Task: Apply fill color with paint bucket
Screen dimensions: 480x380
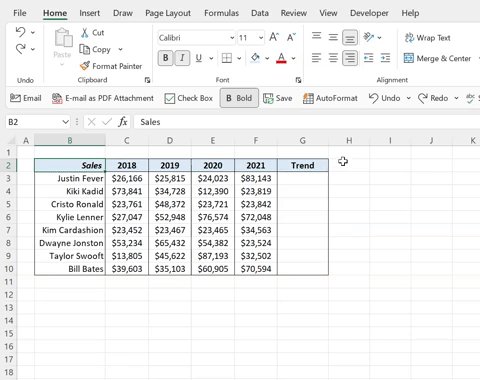Action: pos(255,58)
